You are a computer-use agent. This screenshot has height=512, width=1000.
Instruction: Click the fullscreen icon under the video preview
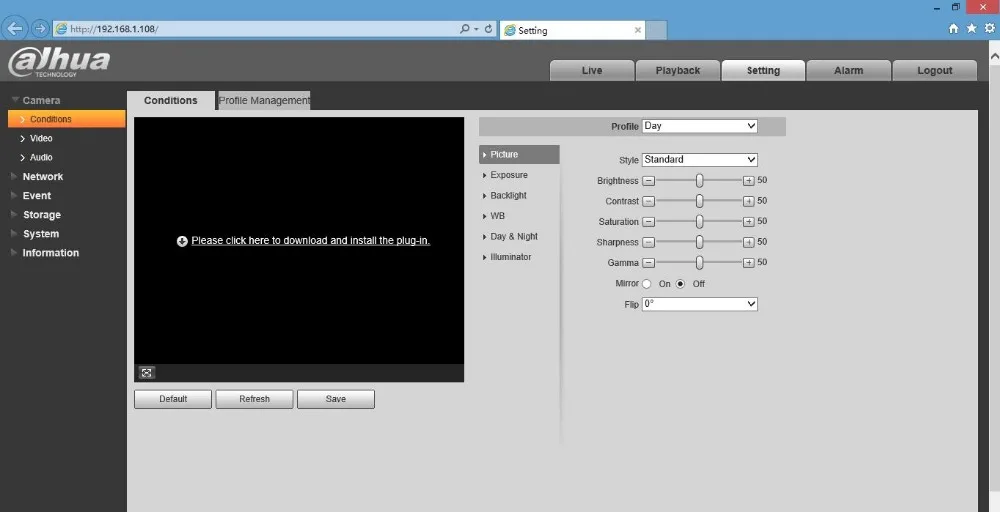147,373
